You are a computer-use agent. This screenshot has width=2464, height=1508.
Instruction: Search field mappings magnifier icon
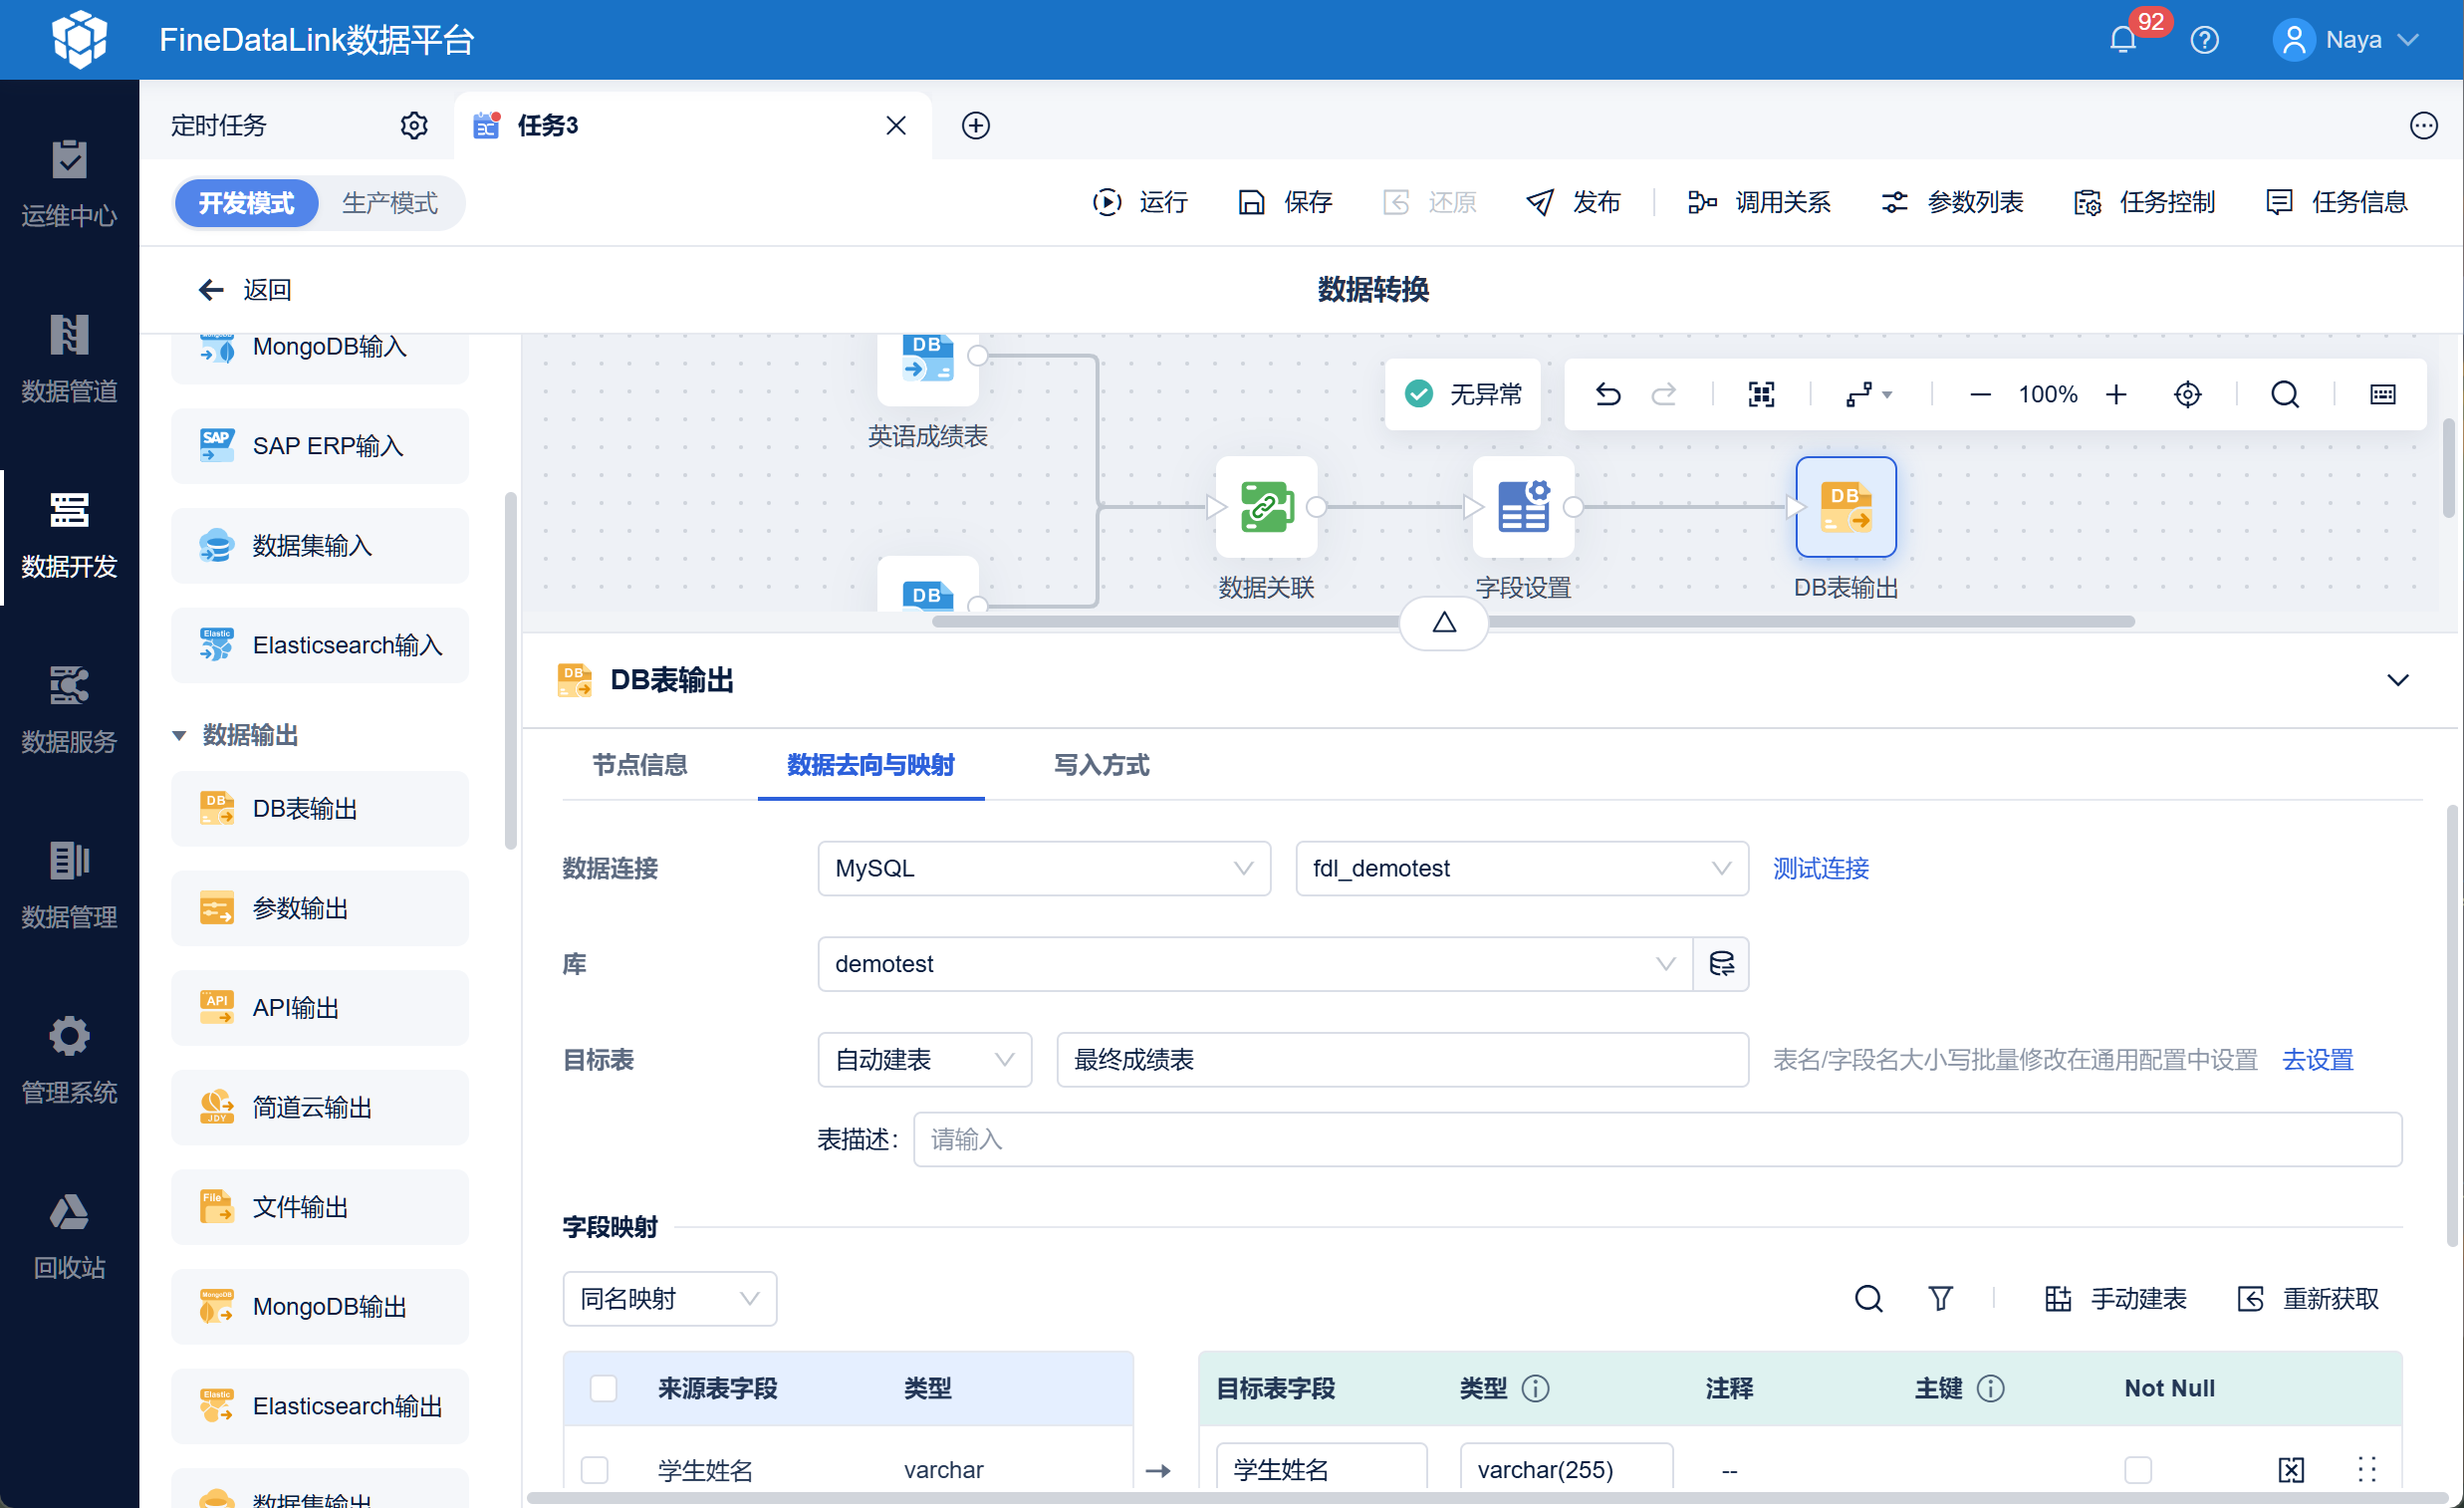[x=1868, y=1298]
